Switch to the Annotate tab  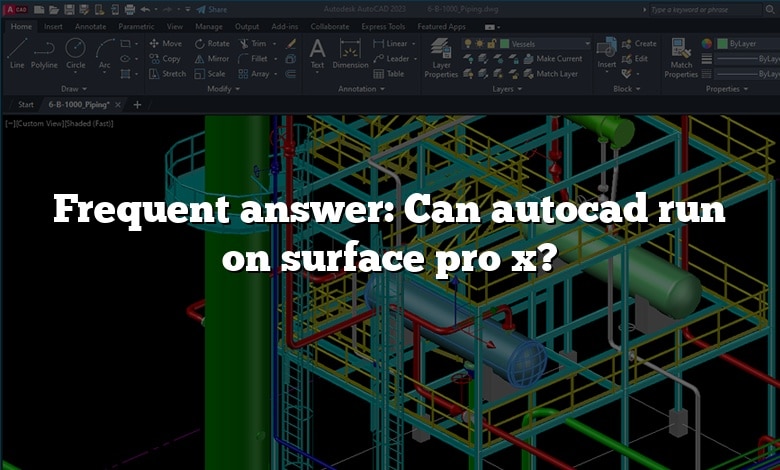pos(91,26)
